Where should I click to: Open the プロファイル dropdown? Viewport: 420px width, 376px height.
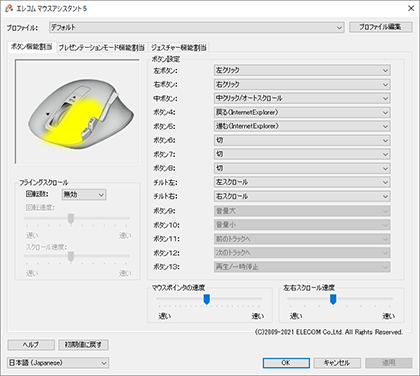point(197,27)
